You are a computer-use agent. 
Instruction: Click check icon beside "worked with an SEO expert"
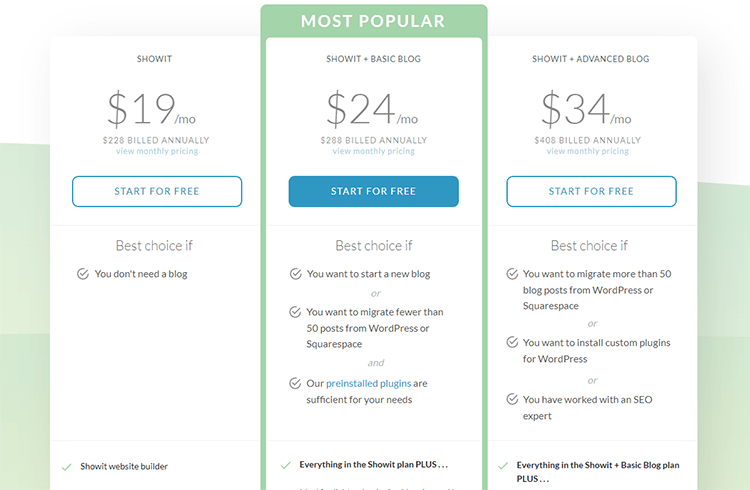pos(512,400)
